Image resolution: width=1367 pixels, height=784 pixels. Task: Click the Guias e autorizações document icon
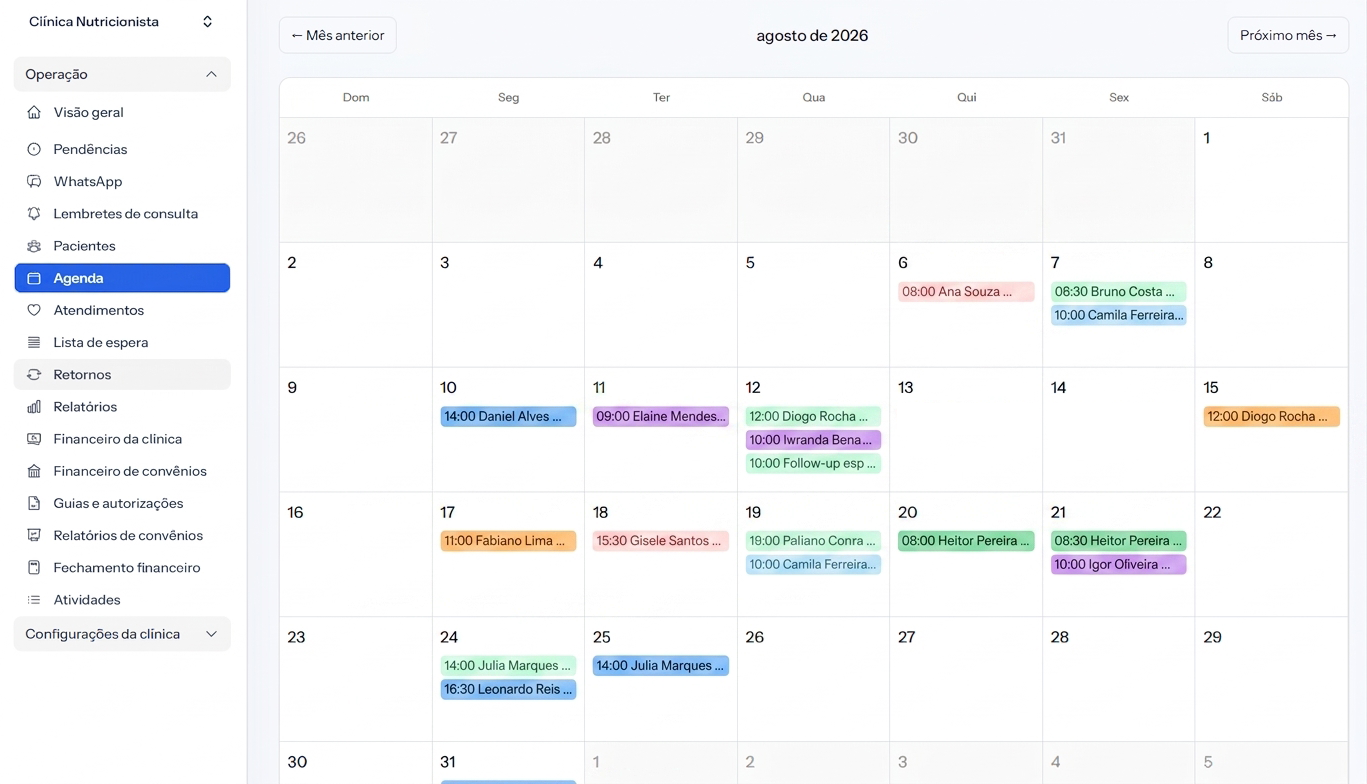tap(34, 503)
